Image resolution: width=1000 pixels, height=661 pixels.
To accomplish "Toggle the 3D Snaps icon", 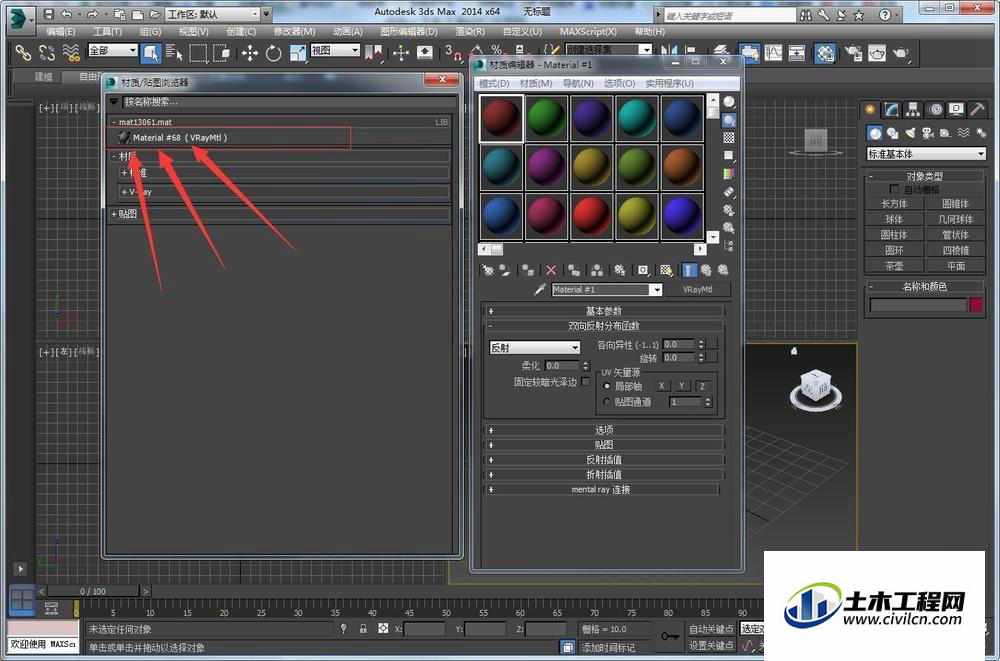I will [x=452, y=53].
